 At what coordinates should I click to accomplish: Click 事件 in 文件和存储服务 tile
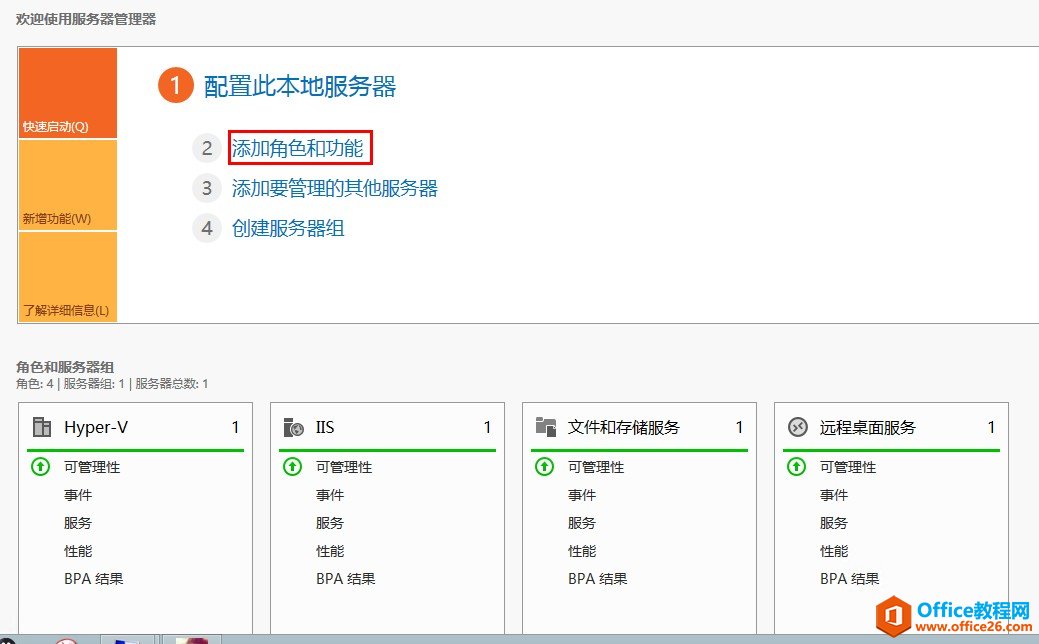click(581, 495)
